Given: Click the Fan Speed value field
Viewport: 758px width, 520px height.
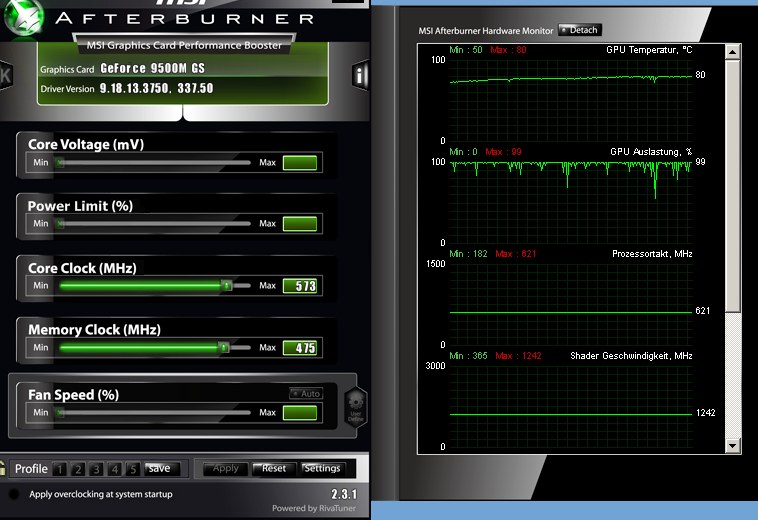Looking at the screenshot, I should pos(300,413).
